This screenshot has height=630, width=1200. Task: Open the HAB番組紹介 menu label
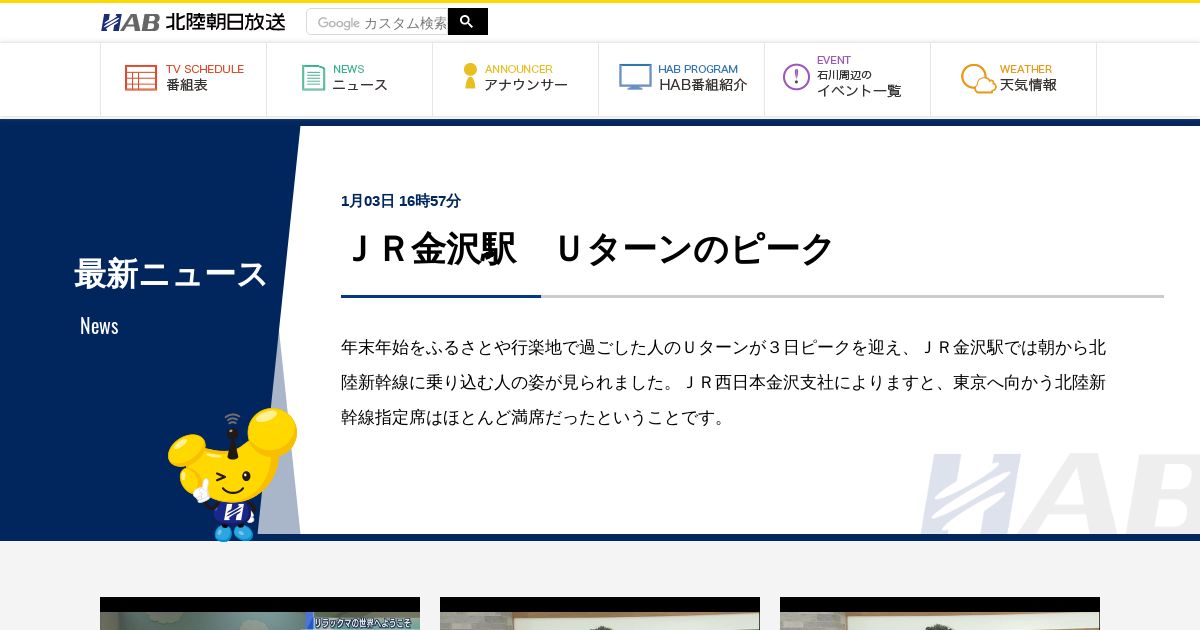(703, 85)
